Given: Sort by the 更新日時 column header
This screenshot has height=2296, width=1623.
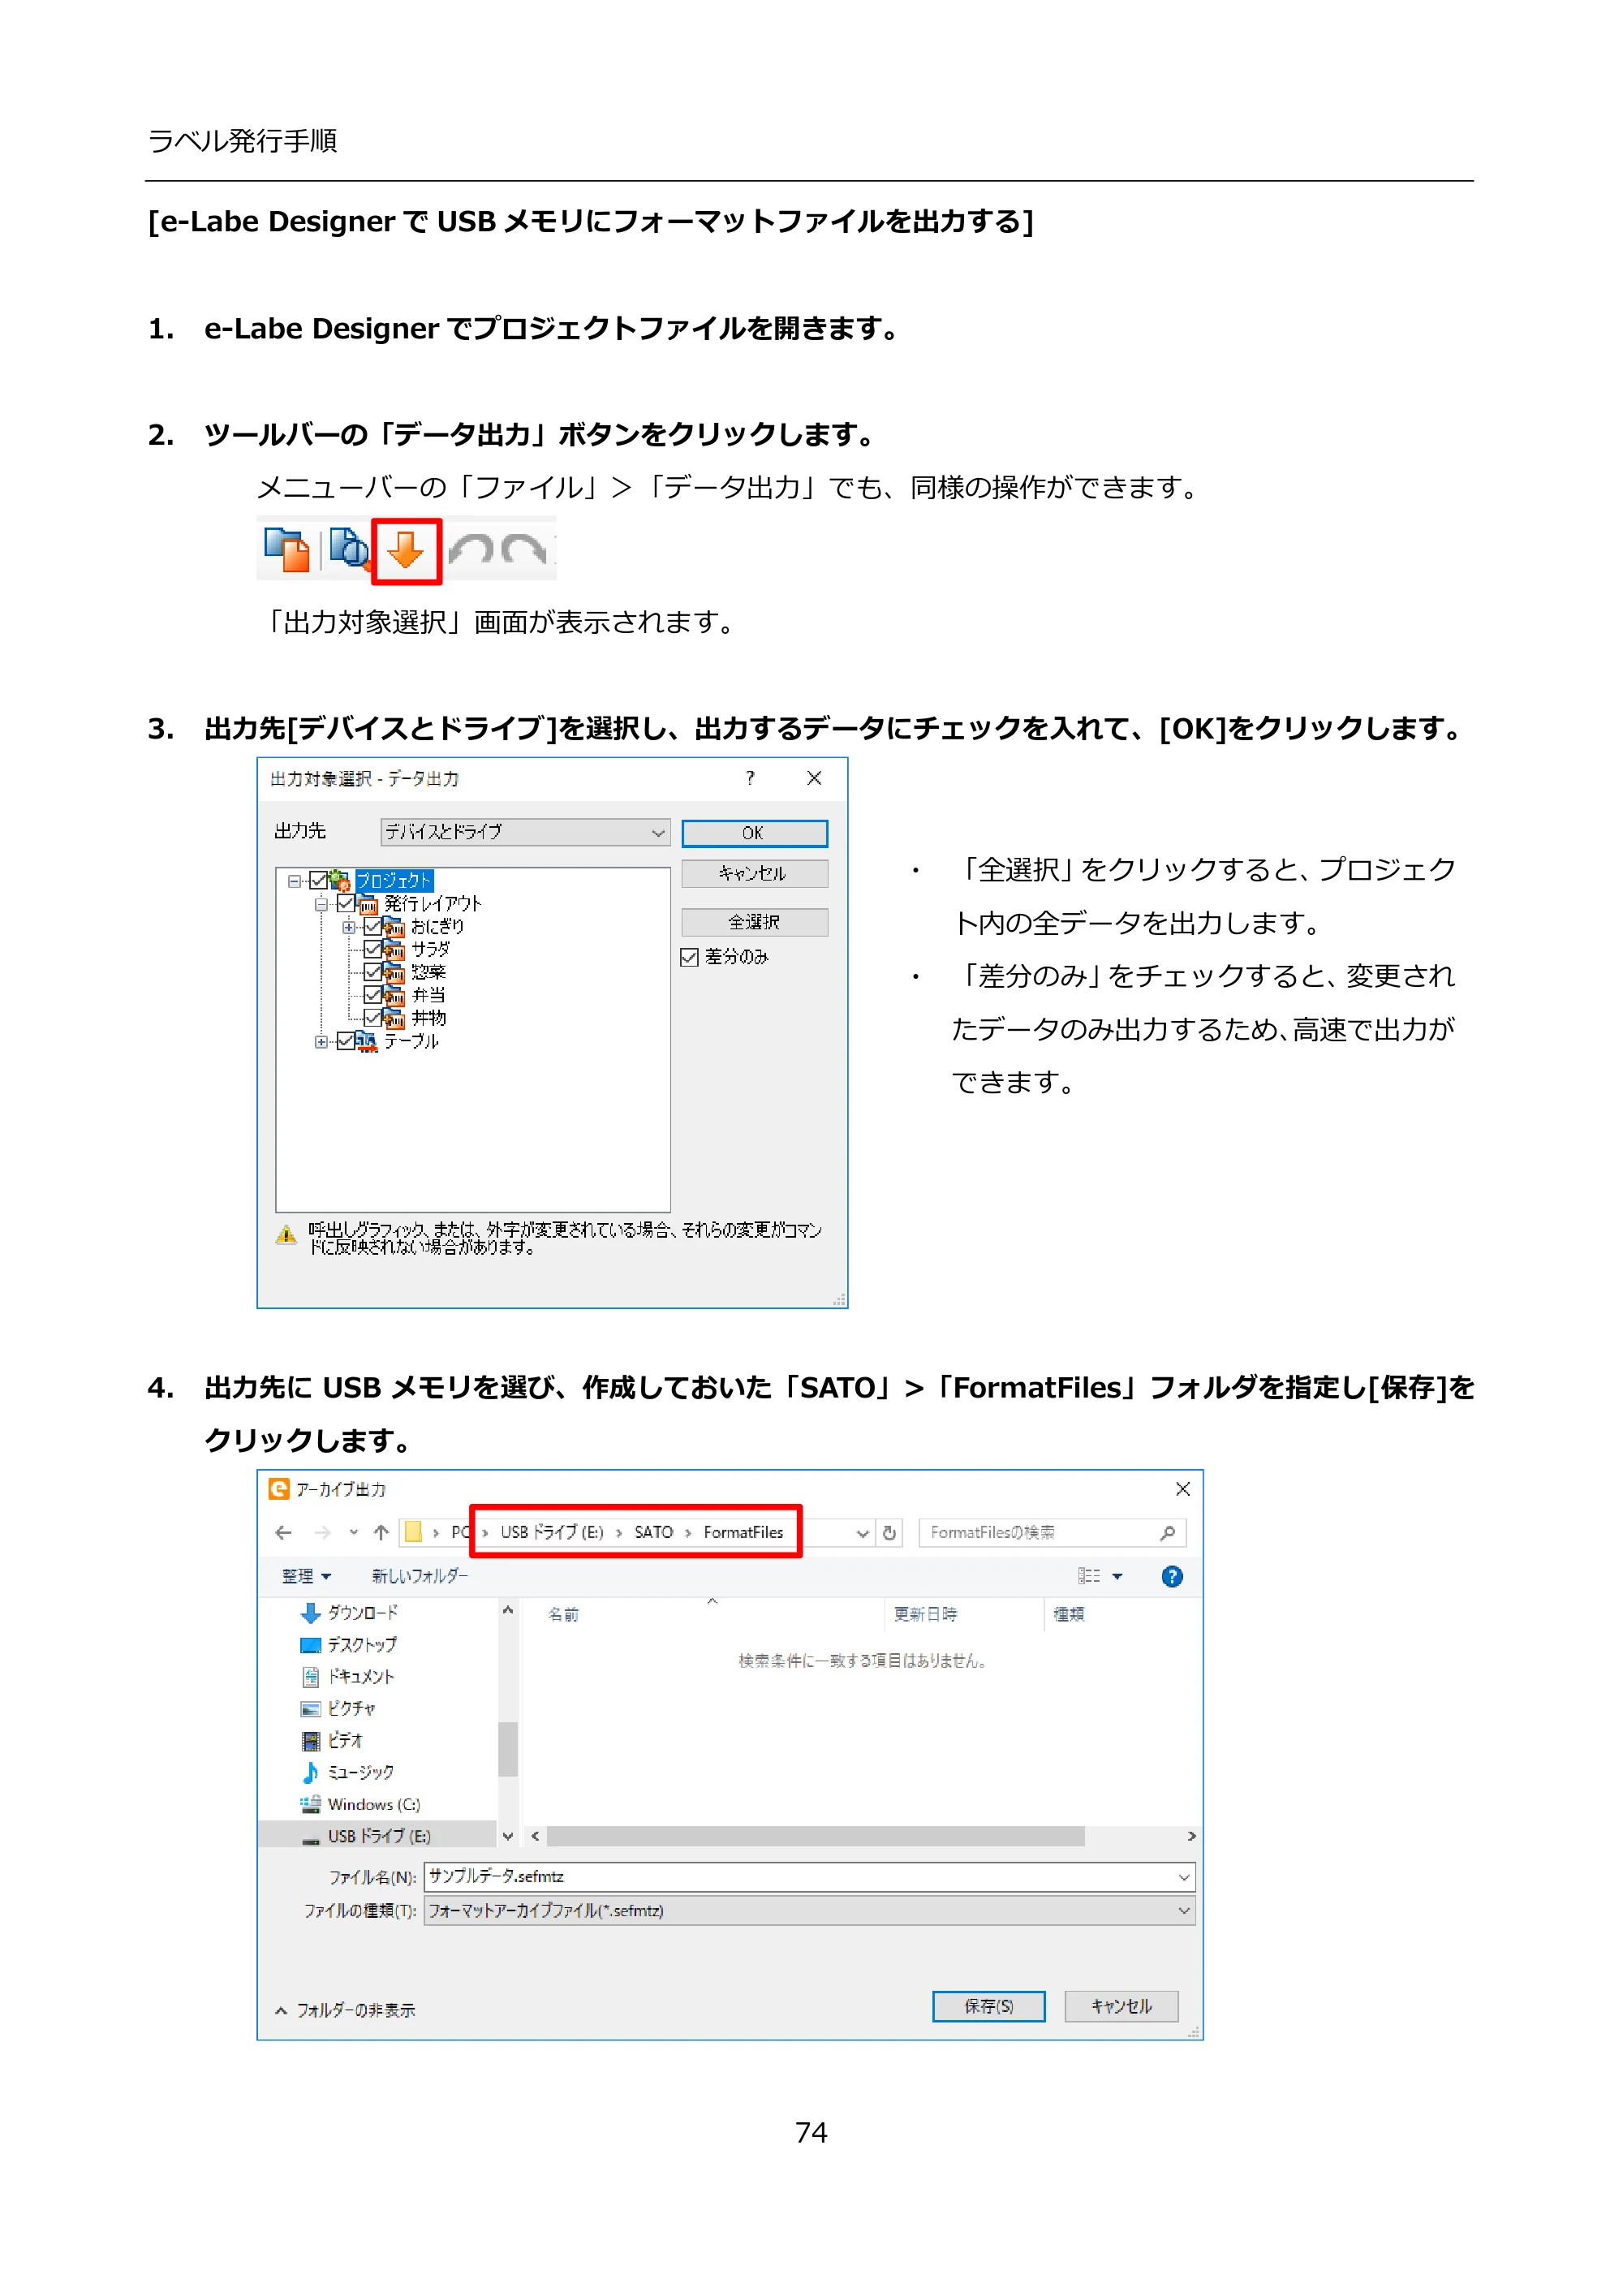Looking at the screenshot, I should [925, 1614].
